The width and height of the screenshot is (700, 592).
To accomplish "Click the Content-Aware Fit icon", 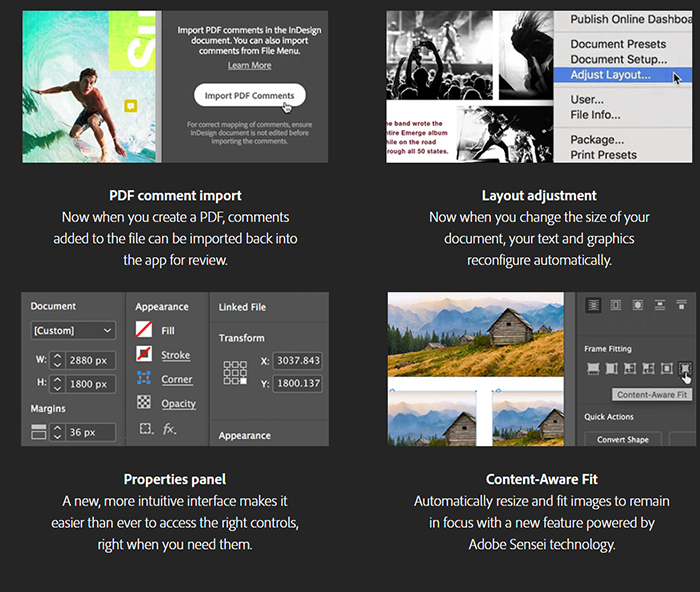I will [x=686, y=370].
